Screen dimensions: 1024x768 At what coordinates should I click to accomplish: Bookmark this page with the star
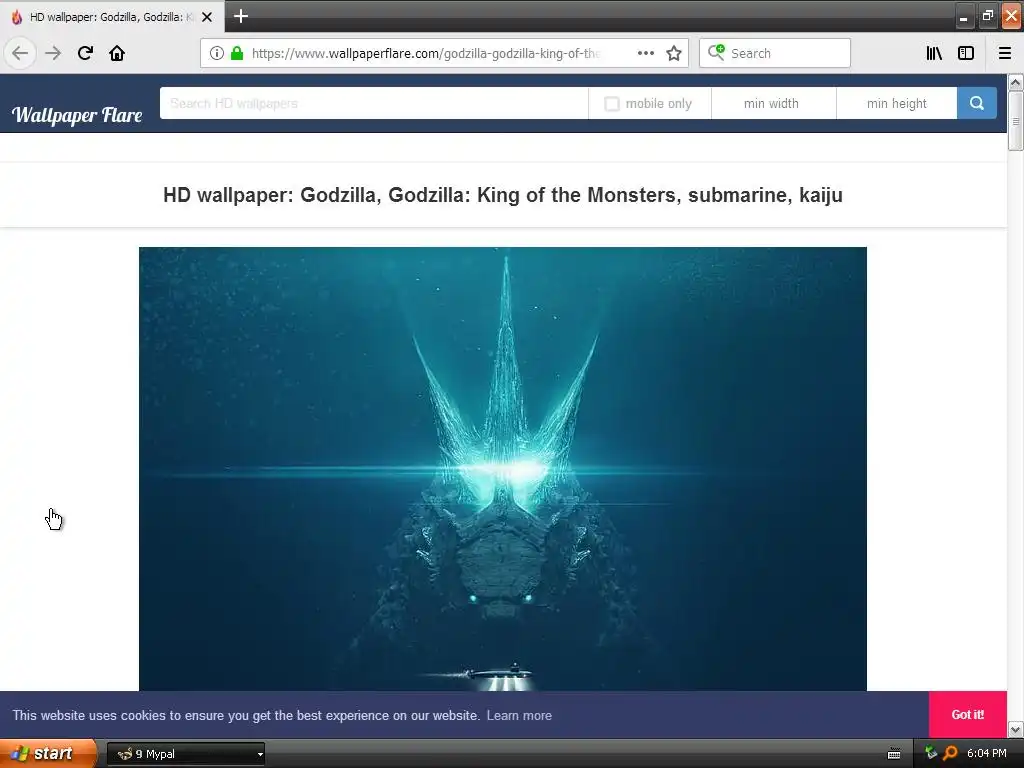coord(674,53)
